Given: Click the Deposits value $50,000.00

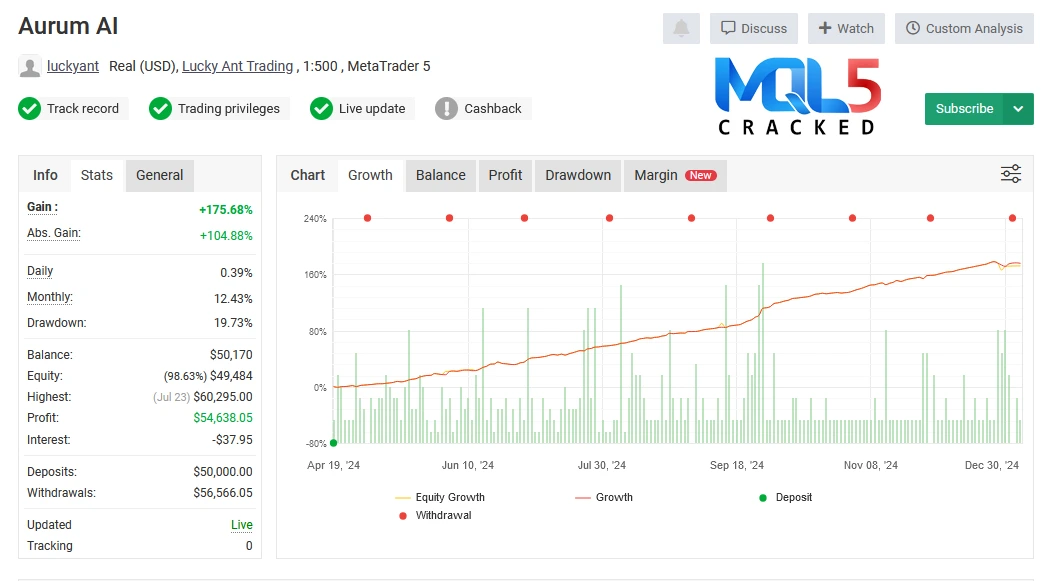Looking at the screenshot, I should tap(223, 472).
